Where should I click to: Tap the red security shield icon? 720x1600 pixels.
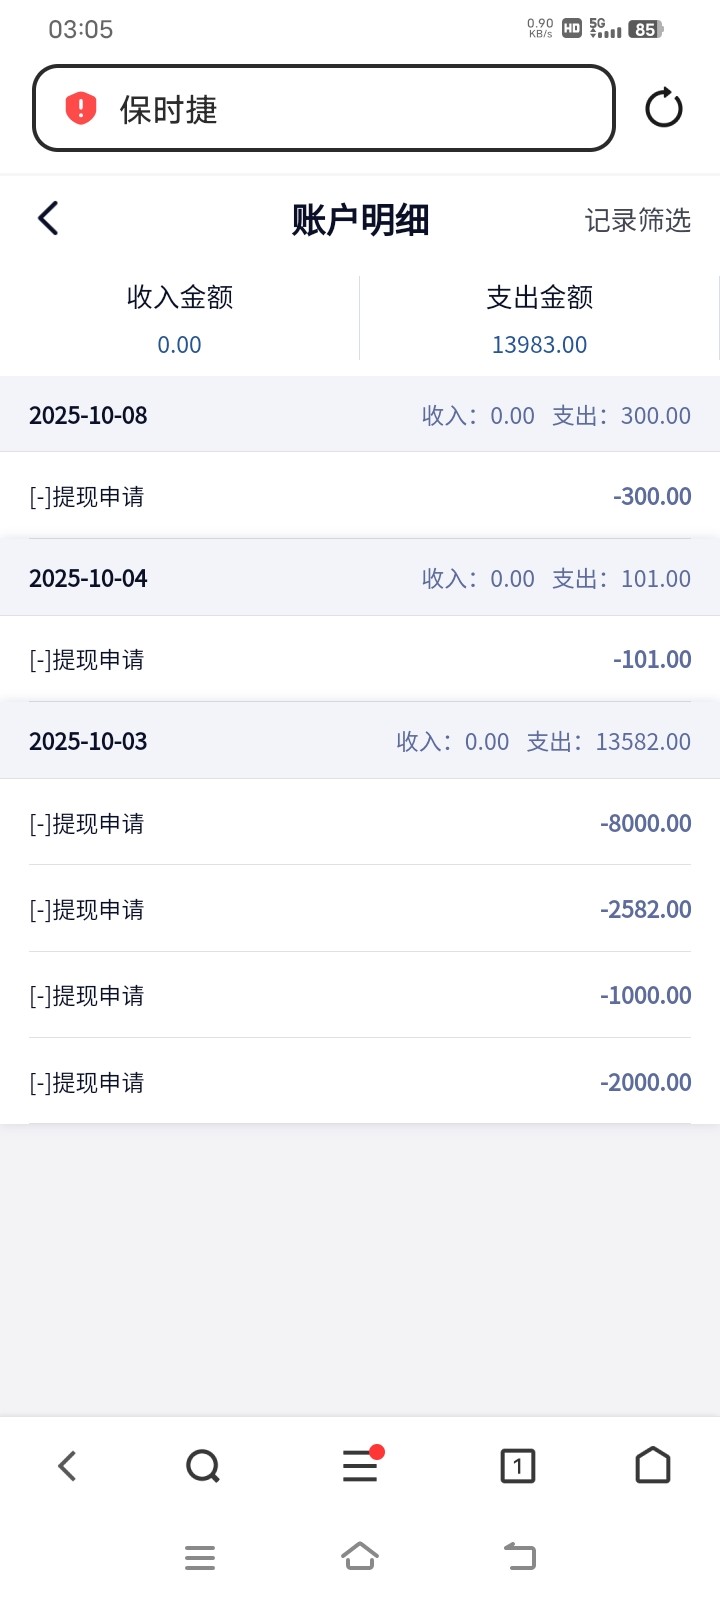[x=81, y=108]
